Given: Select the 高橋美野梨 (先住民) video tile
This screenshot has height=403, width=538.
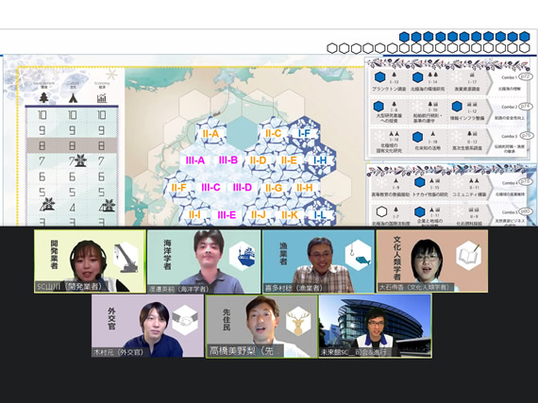Looking at the screenshot, I should point(261,326).
